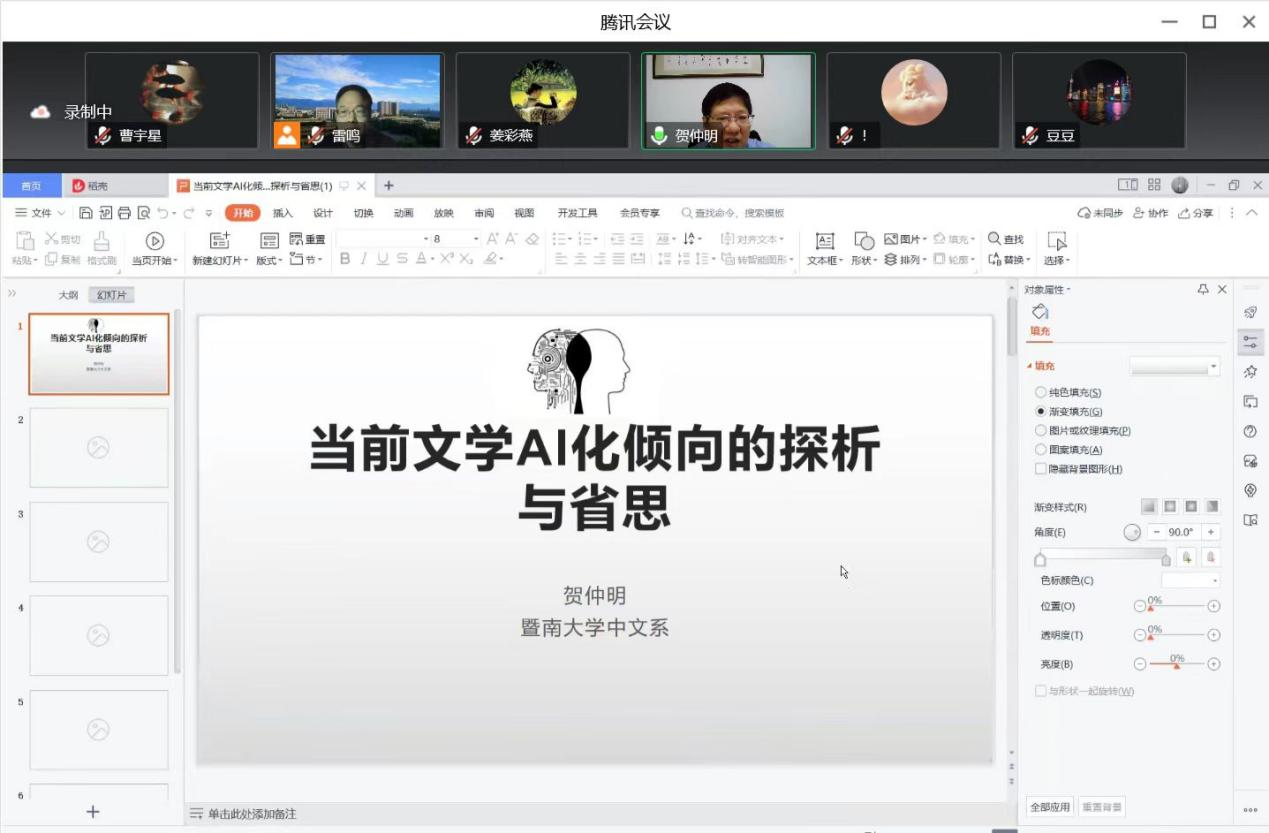
Task: Start slideshow with 当页开始 play icon
Action: pyautogui.click(x=154, y=240)
